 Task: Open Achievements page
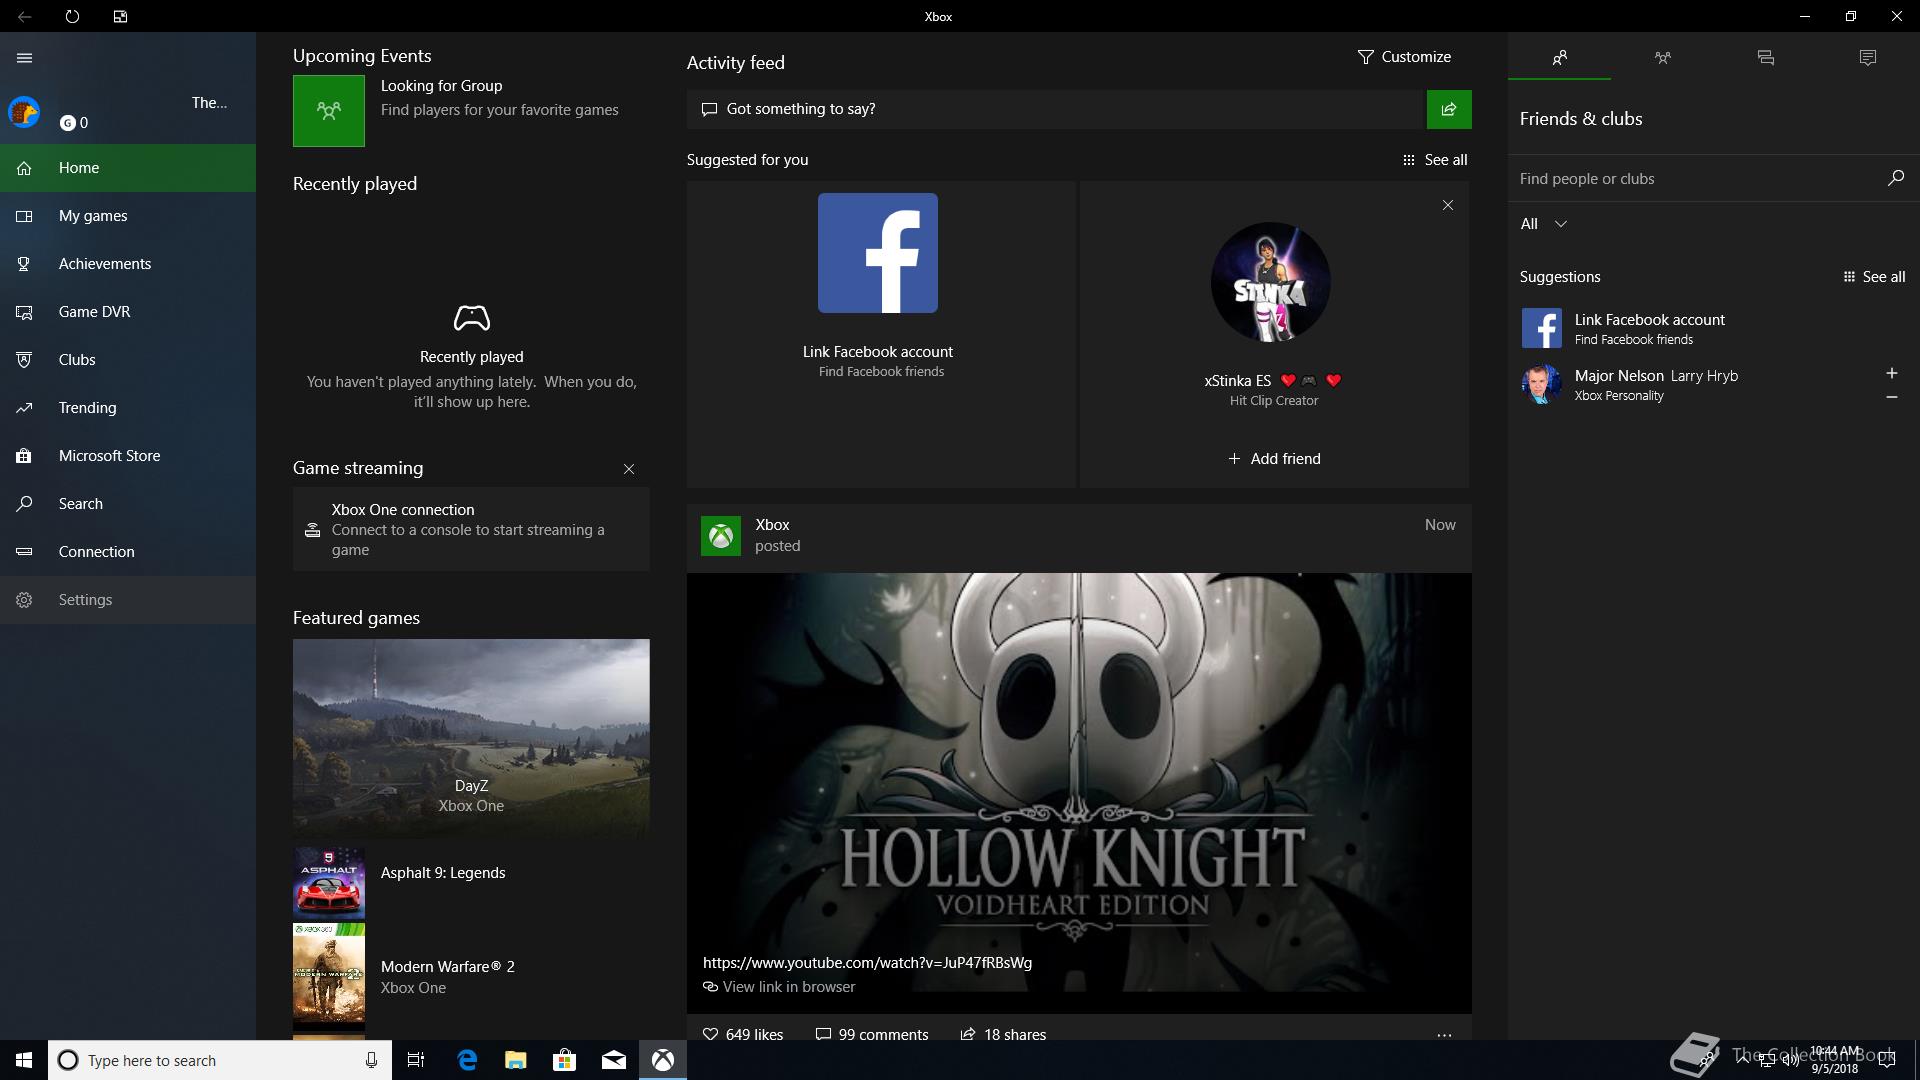click(128, 264)
